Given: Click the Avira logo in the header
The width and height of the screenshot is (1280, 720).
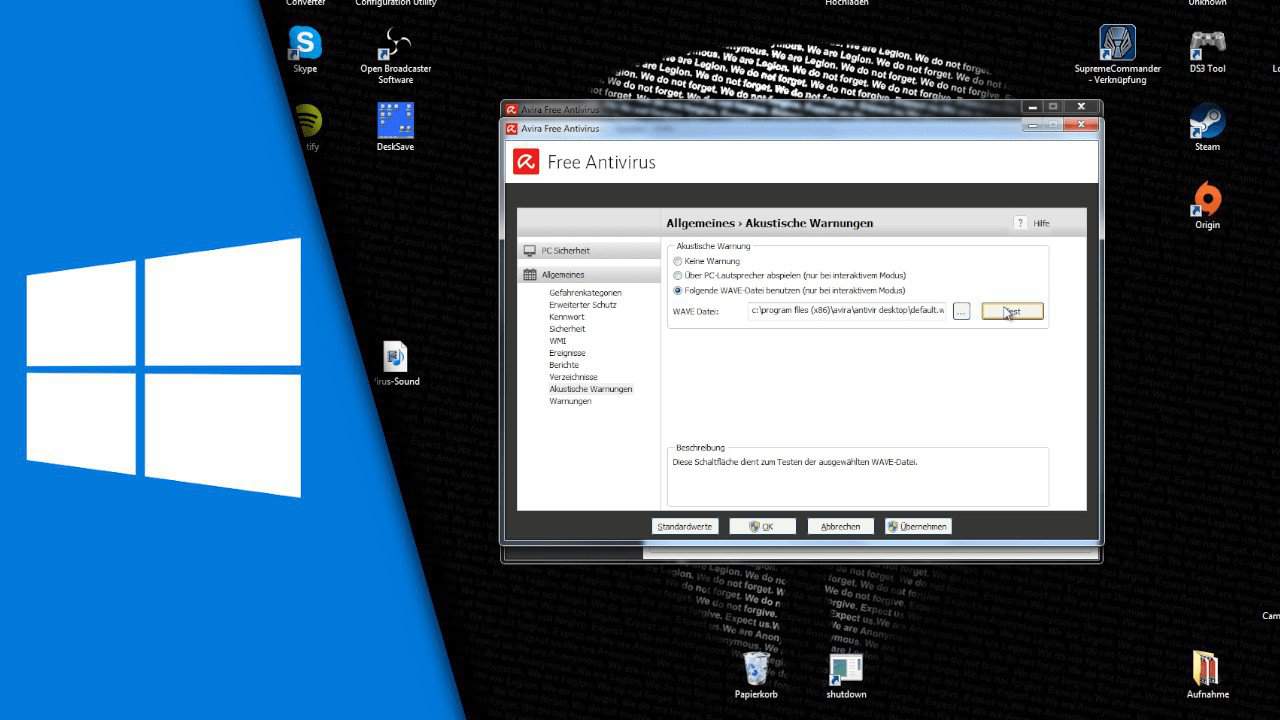Looking at the screenshot, I should point(526,162).
